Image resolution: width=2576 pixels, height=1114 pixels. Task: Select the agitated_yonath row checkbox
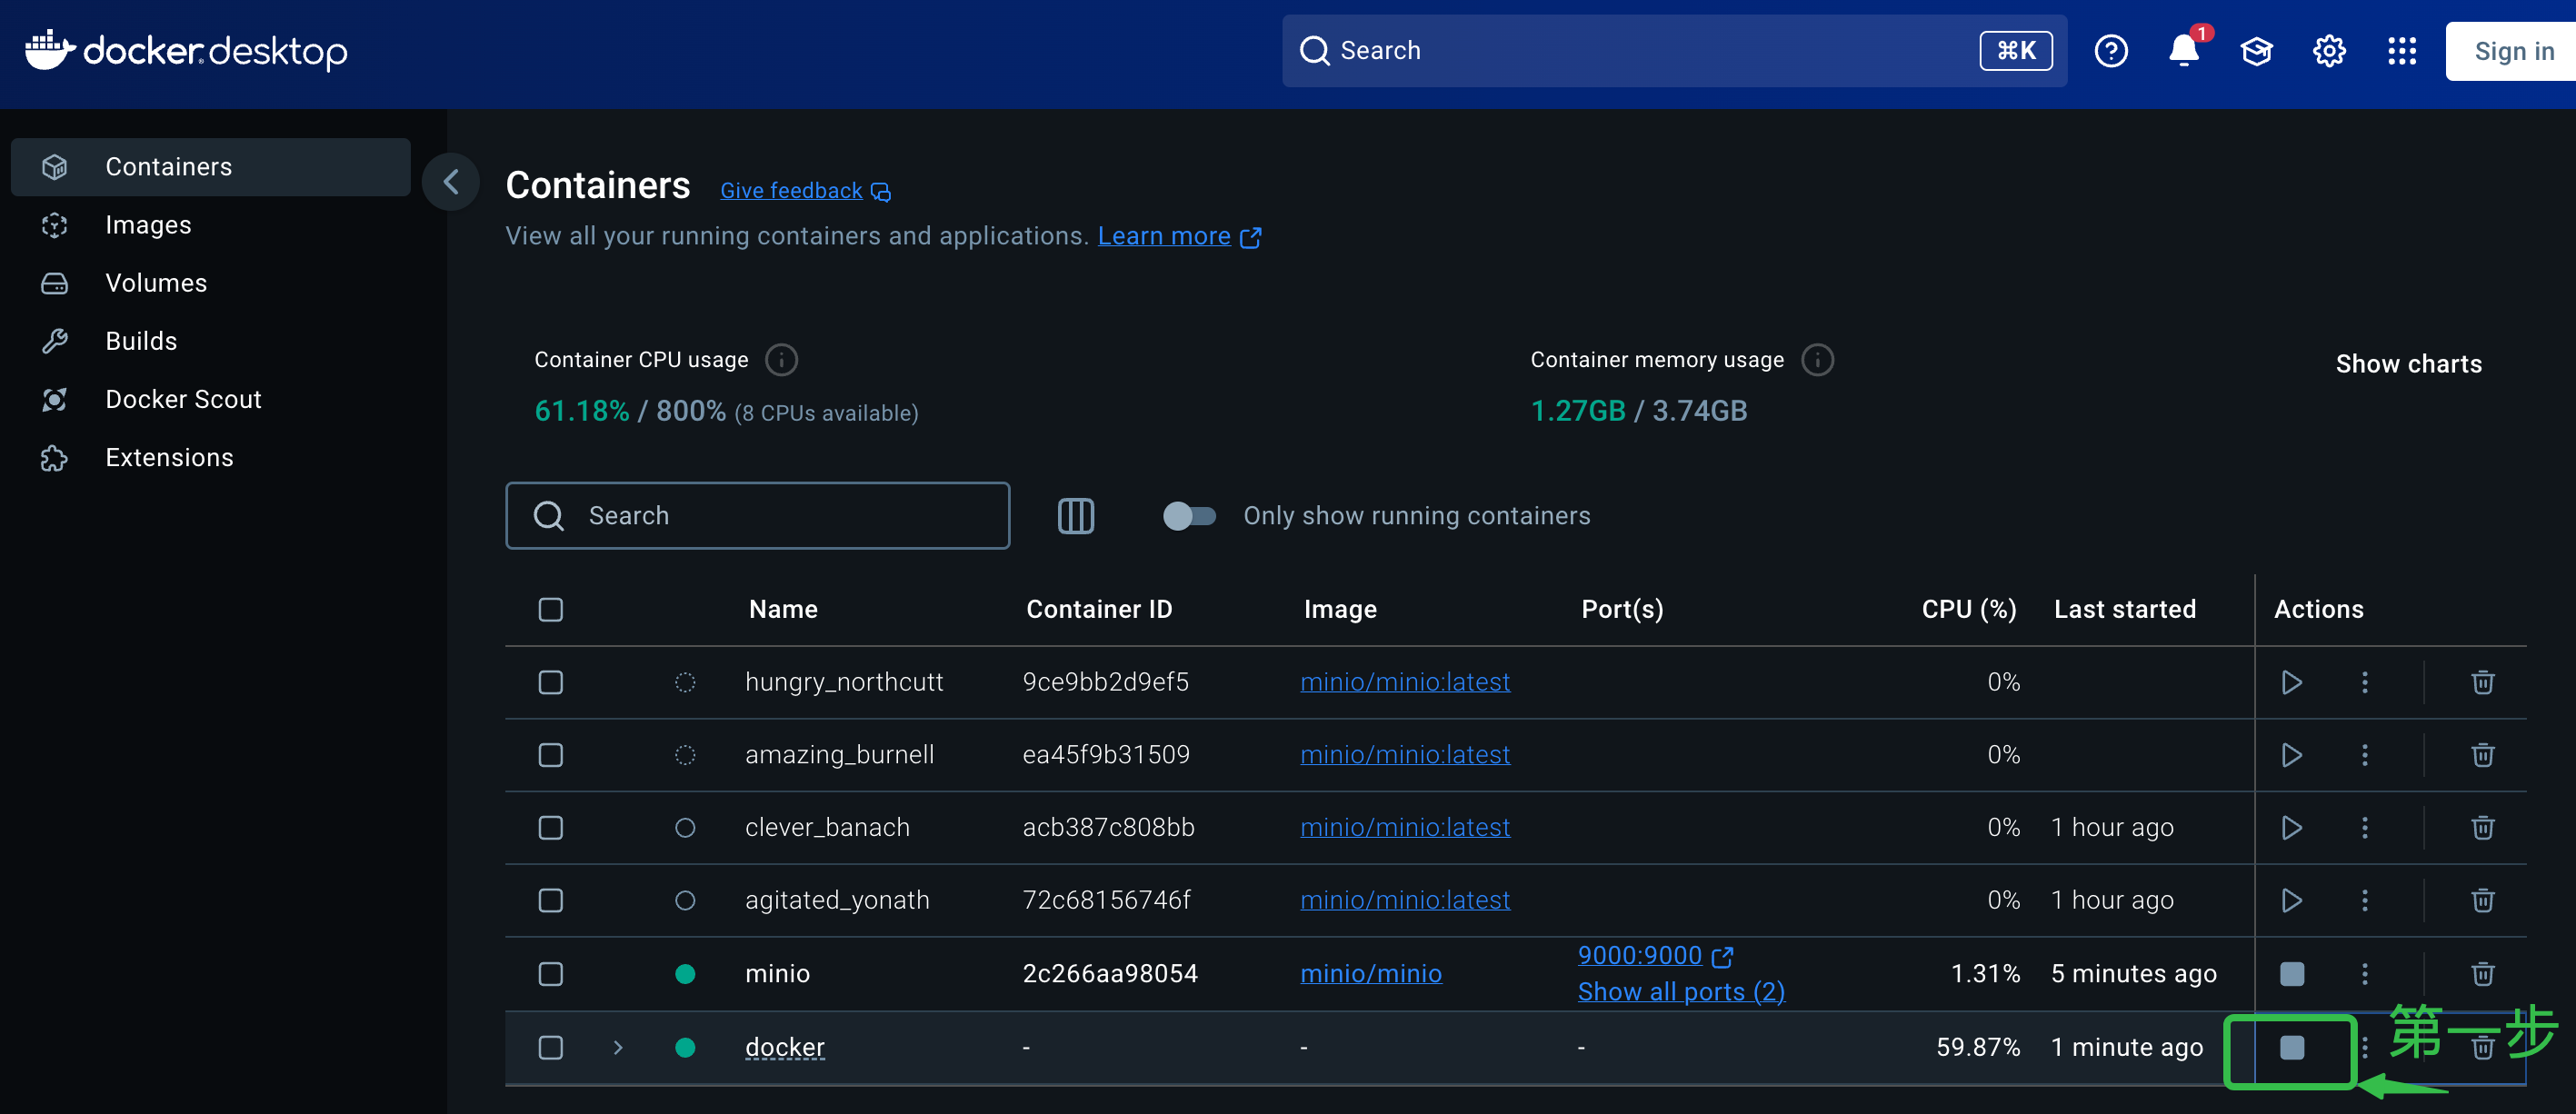click(550, 901)
